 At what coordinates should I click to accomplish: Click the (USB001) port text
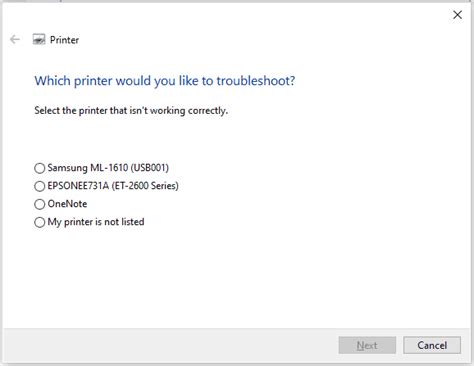[x=150, y=168]
